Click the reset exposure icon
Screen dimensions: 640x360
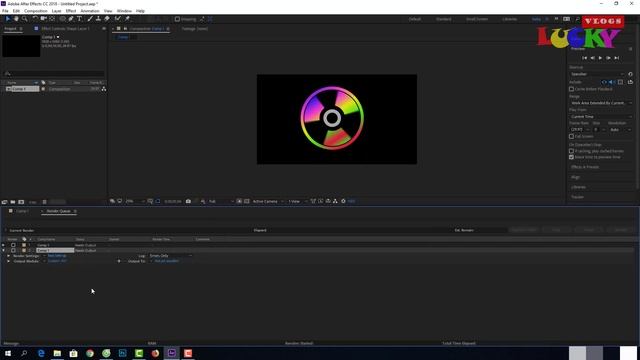(x=343, y=201)
